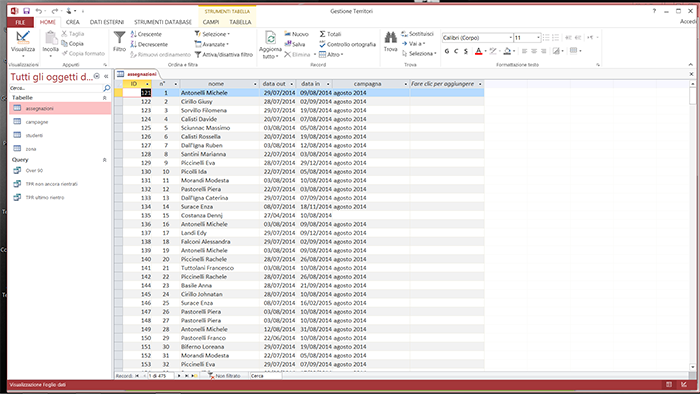Switch to DATI ESTERNI tab

point(107,22)
